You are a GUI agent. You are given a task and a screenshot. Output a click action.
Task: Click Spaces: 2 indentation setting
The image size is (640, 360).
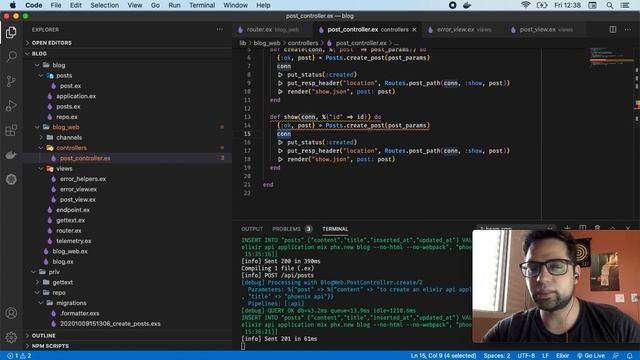tap(497, 356)
